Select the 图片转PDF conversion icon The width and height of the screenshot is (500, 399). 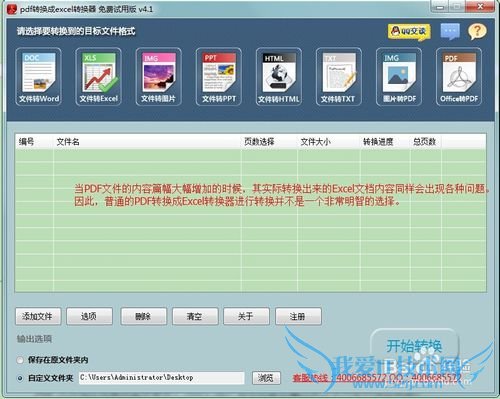point(399,77)
